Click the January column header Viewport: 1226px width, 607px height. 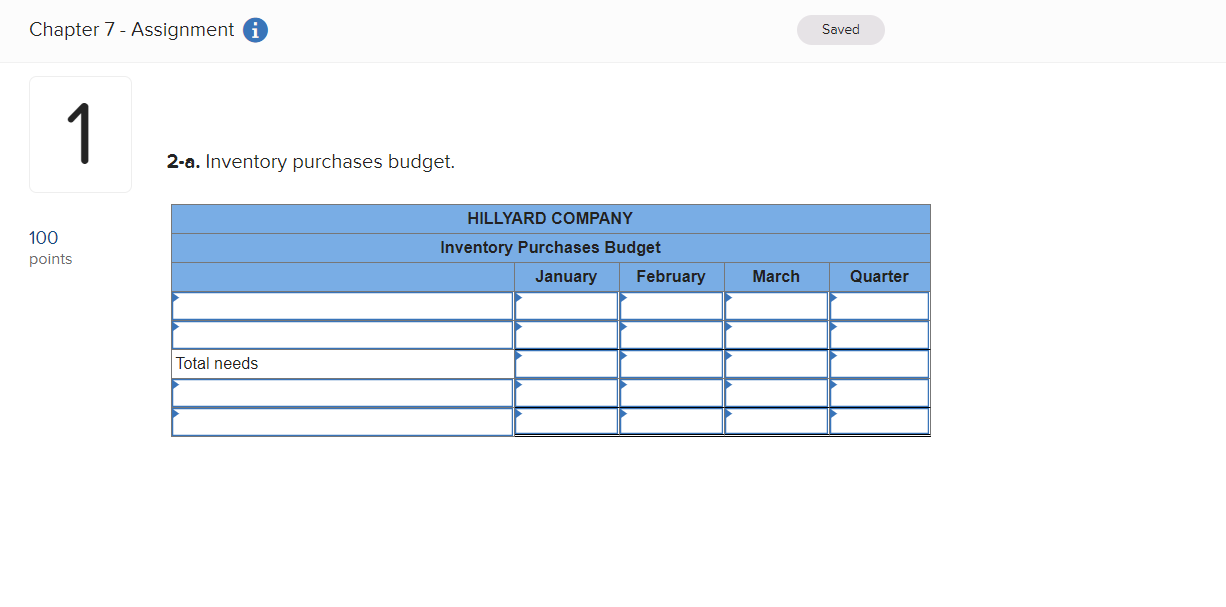pos(566,277)
